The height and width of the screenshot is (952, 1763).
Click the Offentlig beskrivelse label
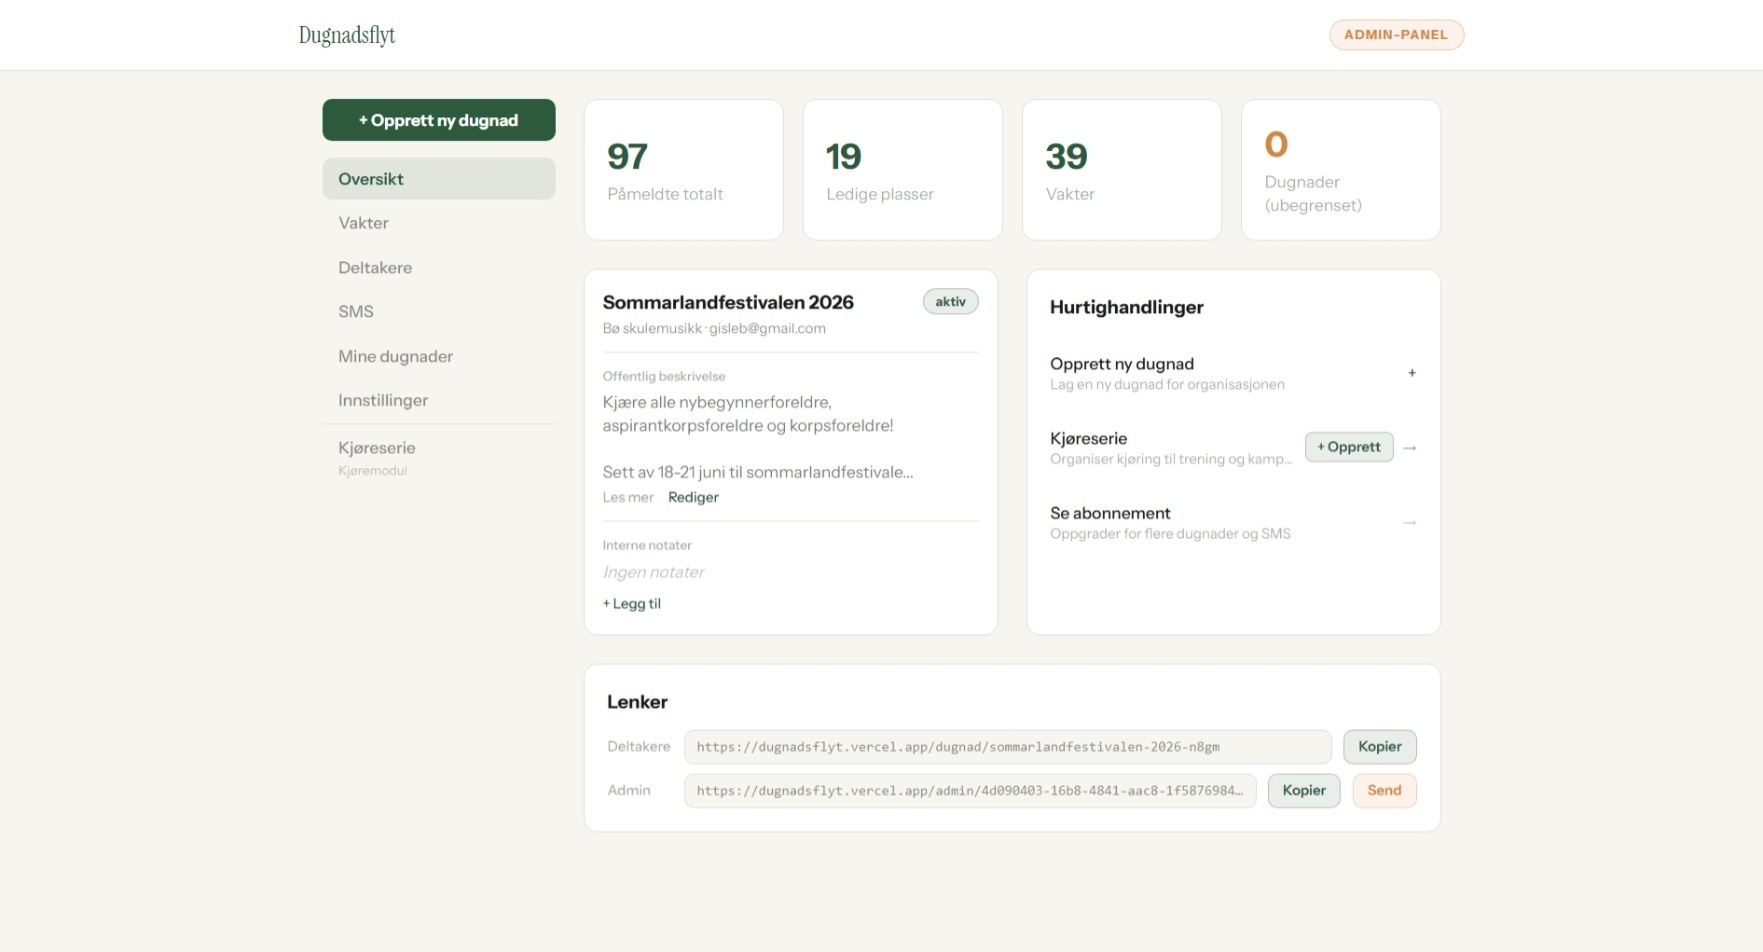point(664,377)
